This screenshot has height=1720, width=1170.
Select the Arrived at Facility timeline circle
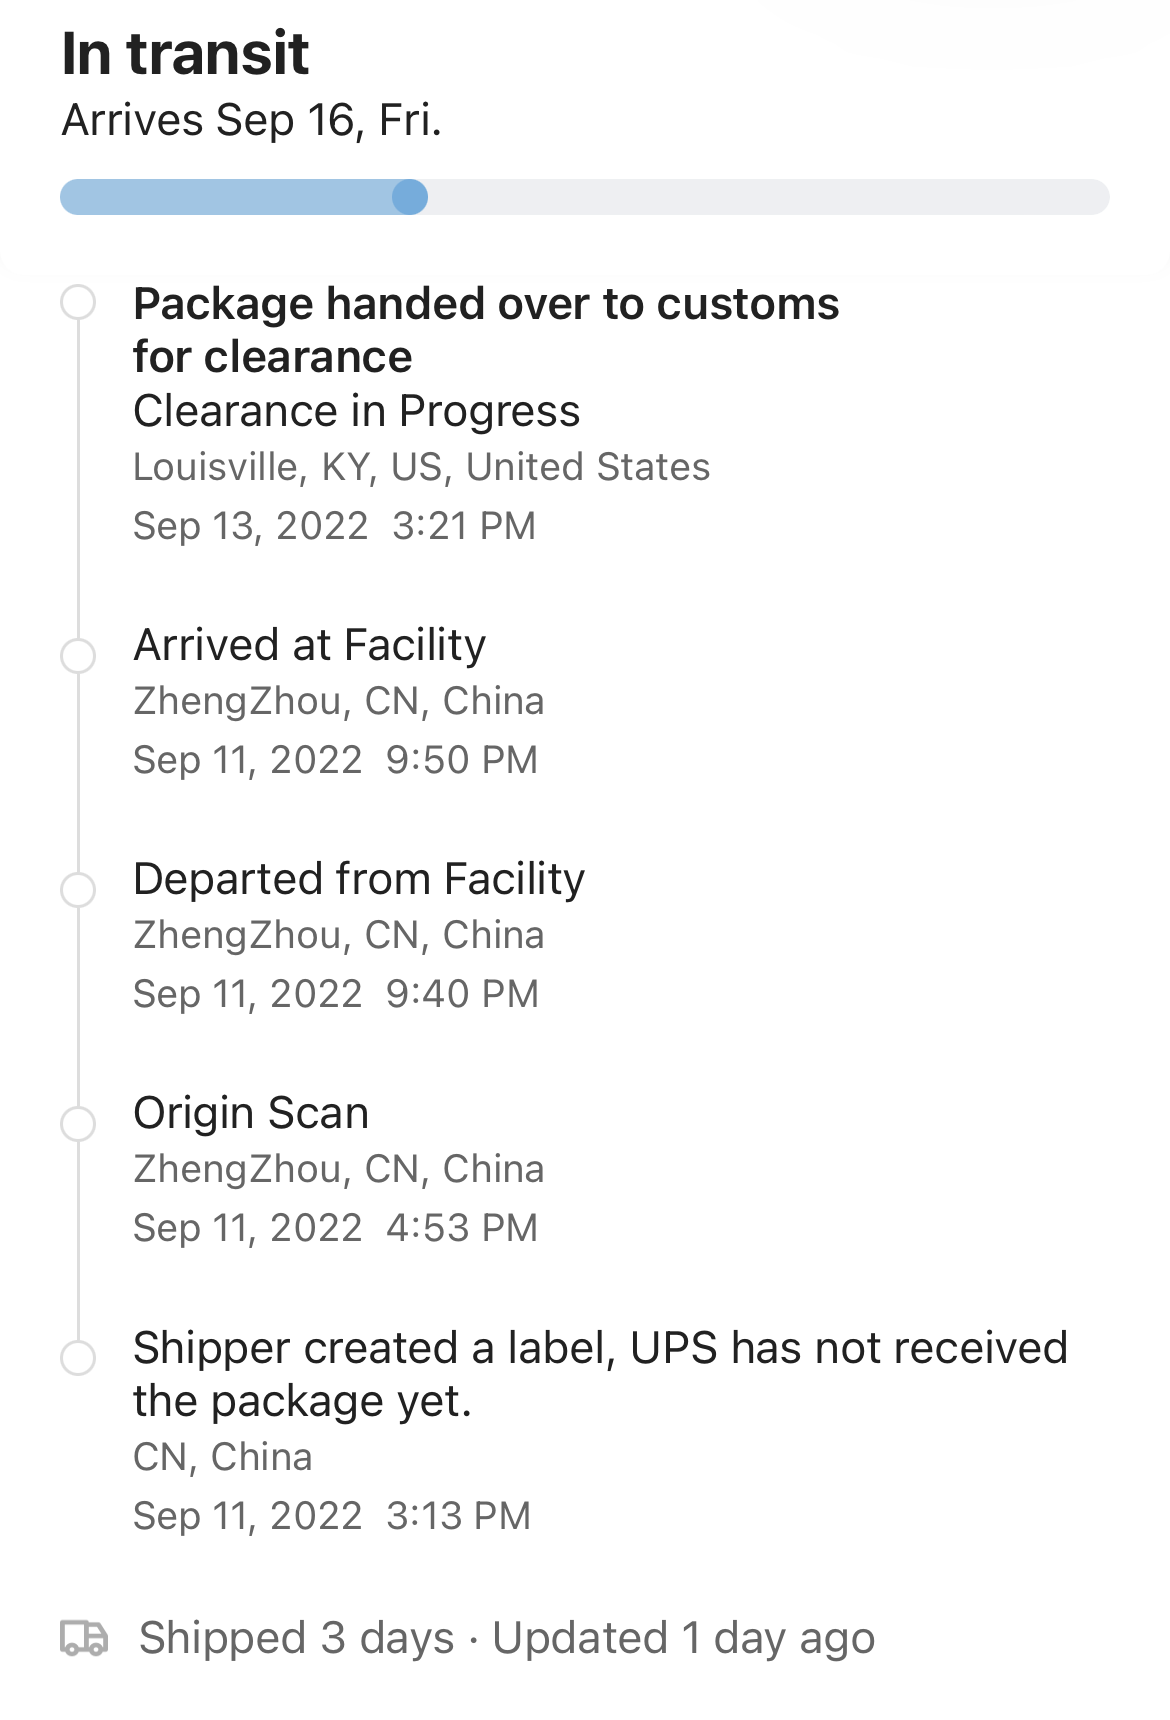[78, 656]
